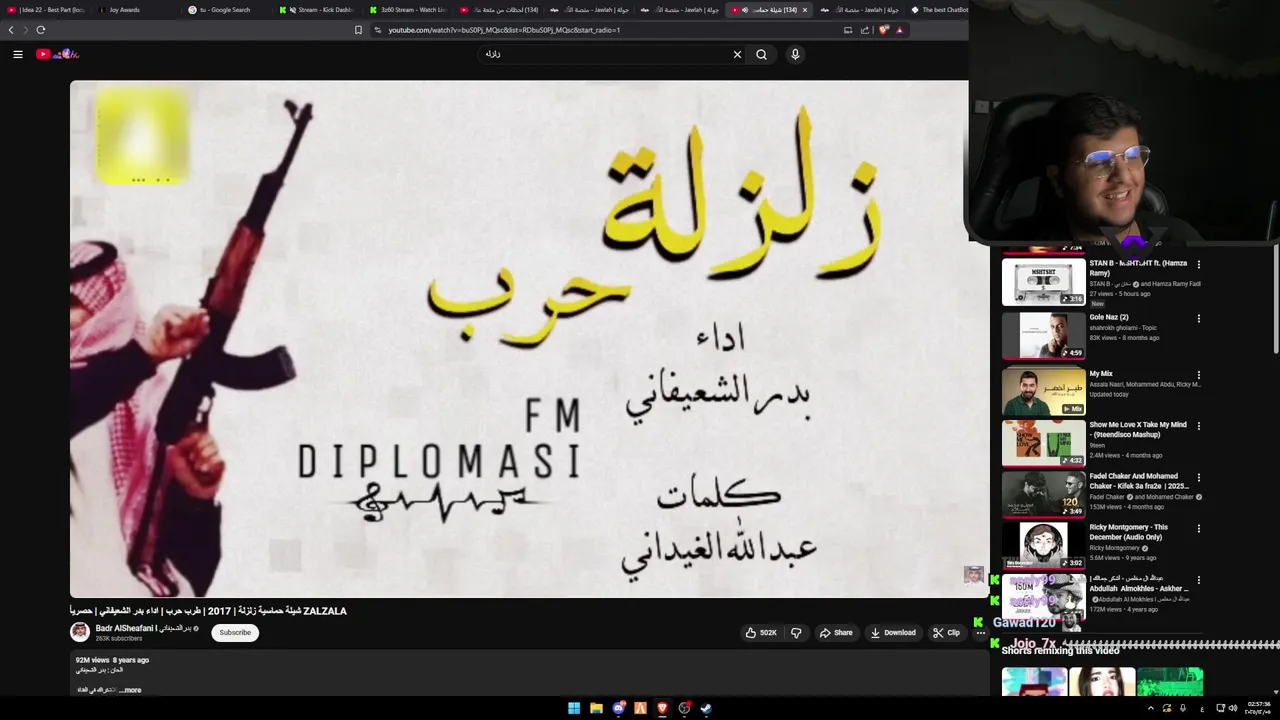Switch to The best ChatBot tab
Screen dimensions: 1280x720
click(939, 10)
